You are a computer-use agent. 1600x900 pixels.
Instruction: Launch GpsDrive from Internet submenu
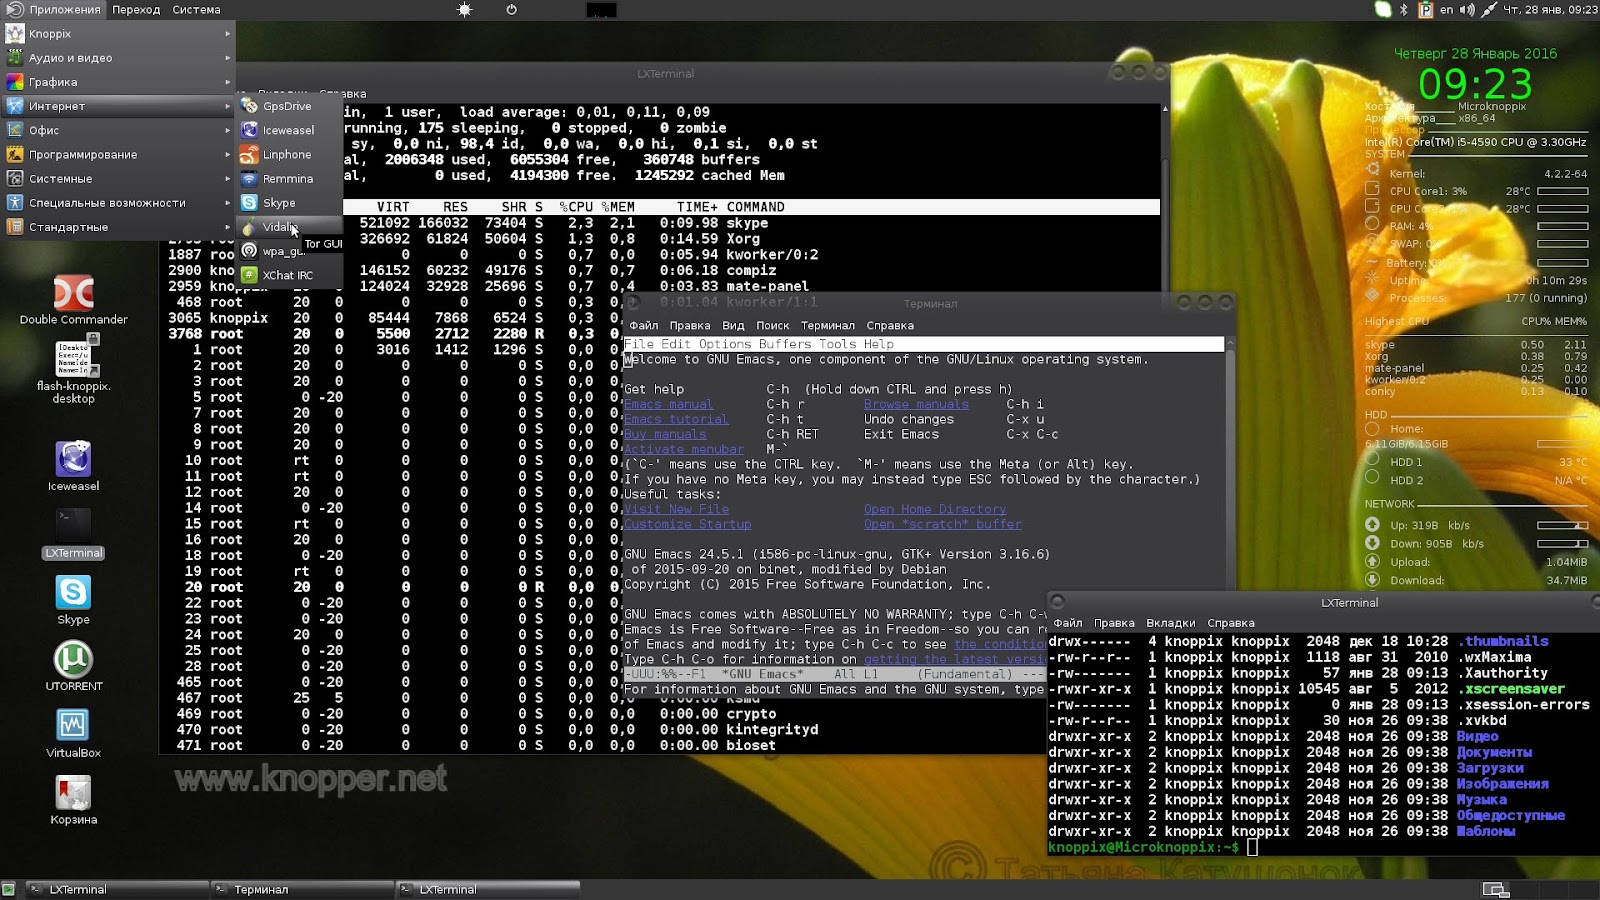(x=289, y=106)
